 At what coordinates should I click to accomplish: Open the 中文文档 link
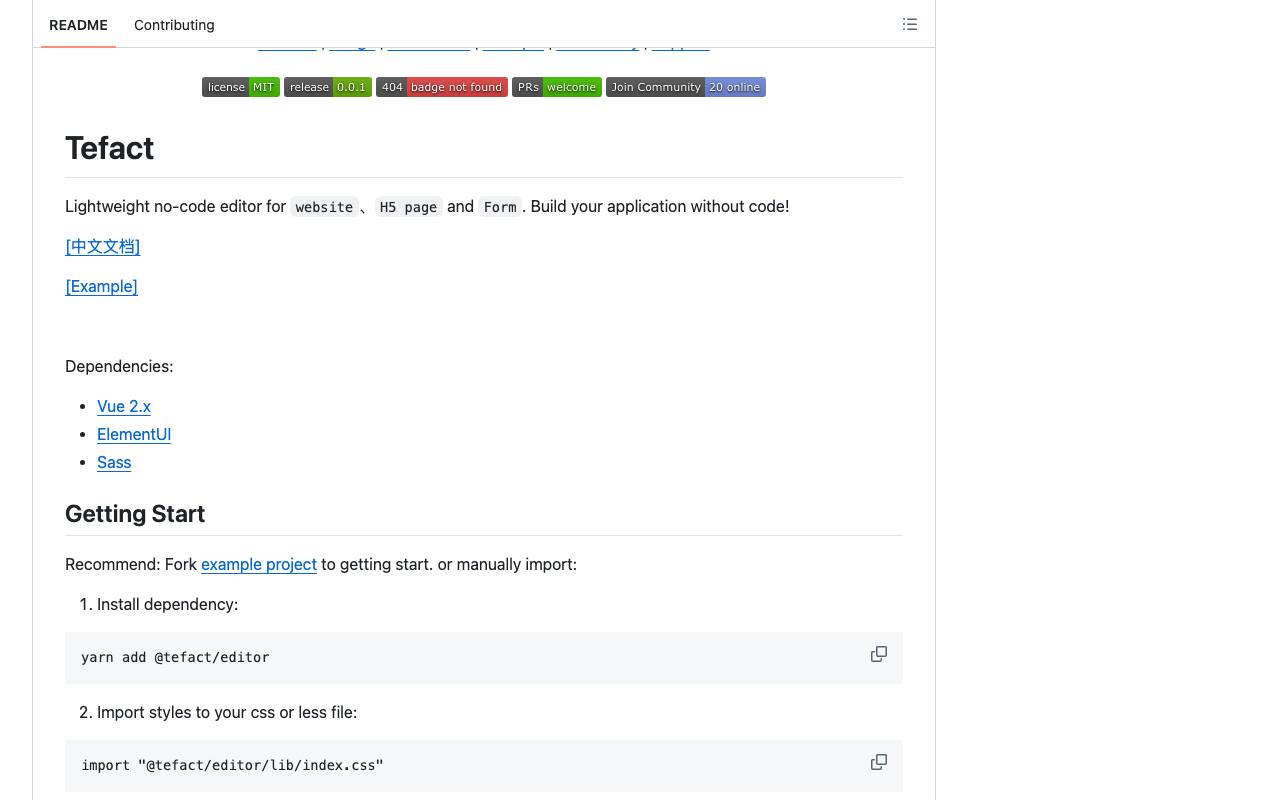103,246
